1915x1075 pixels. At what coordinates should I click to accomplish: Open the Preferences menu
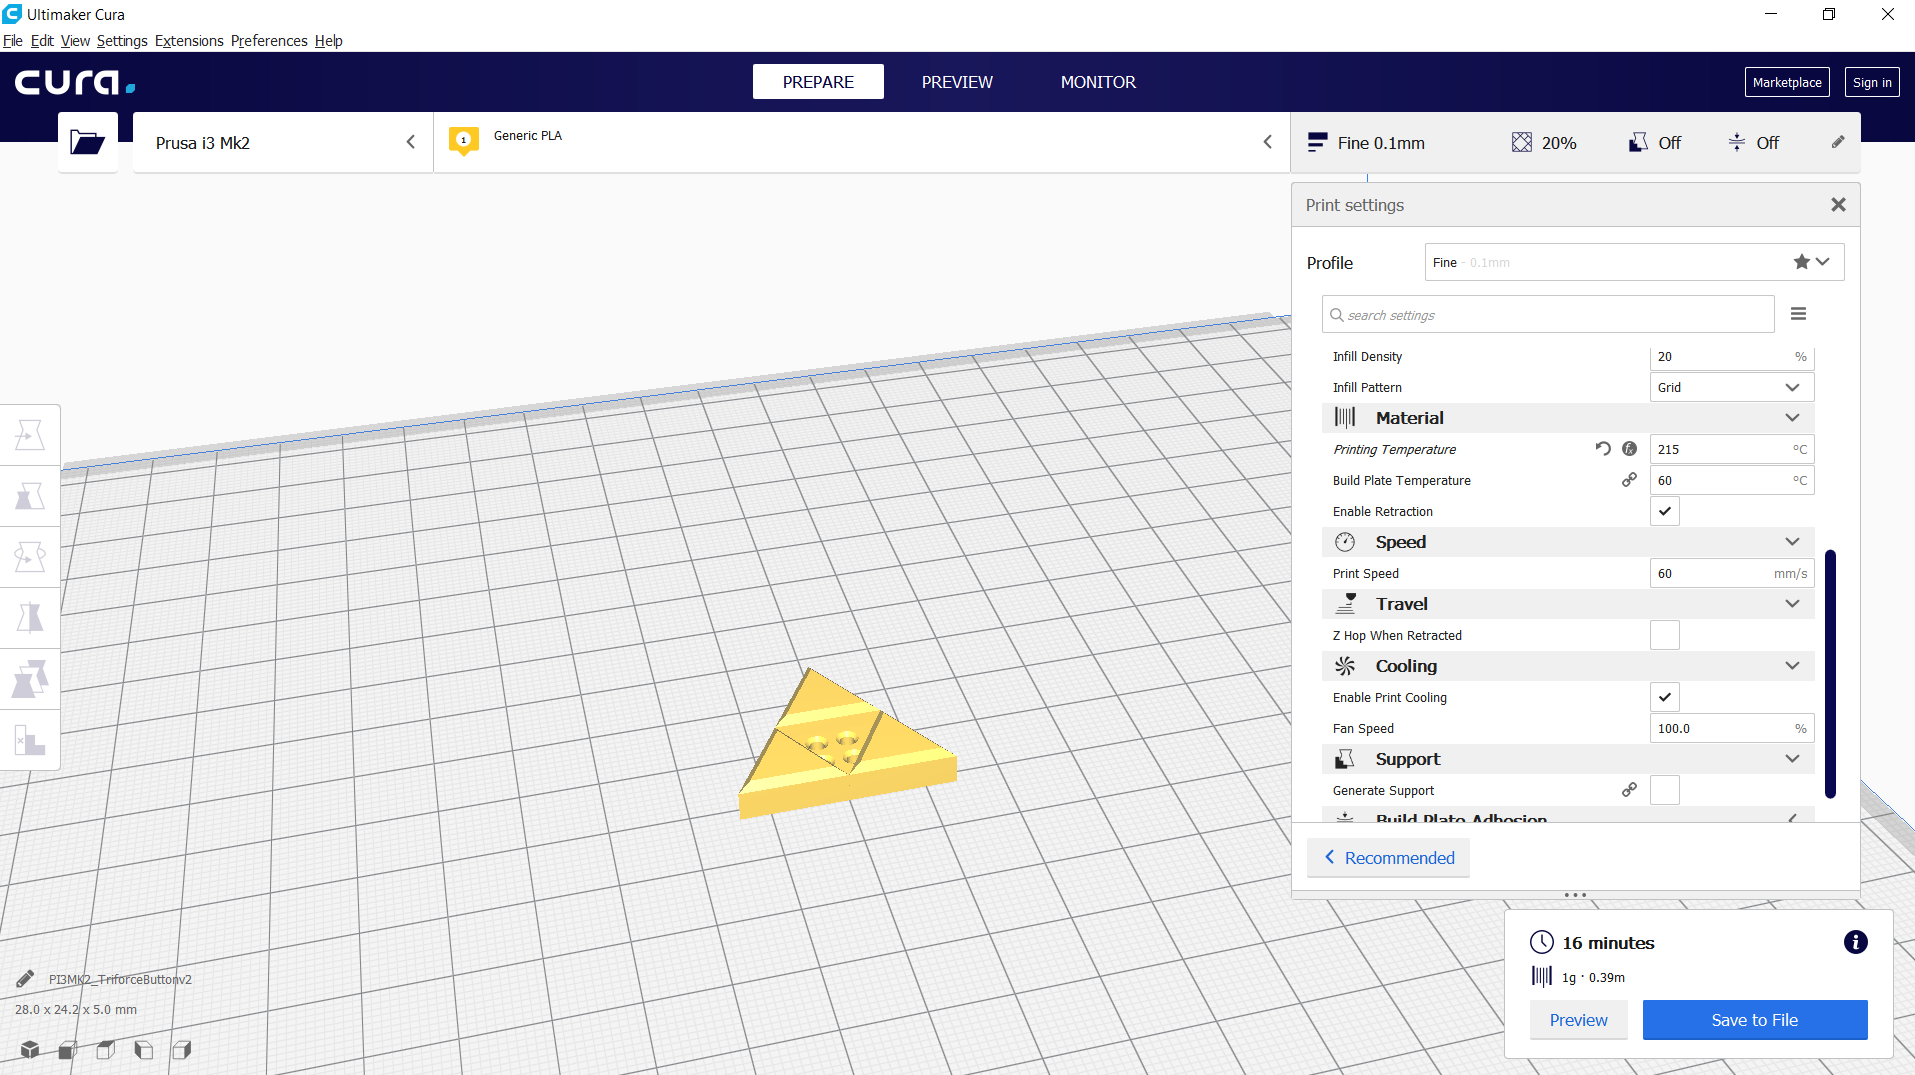[269, 41]
